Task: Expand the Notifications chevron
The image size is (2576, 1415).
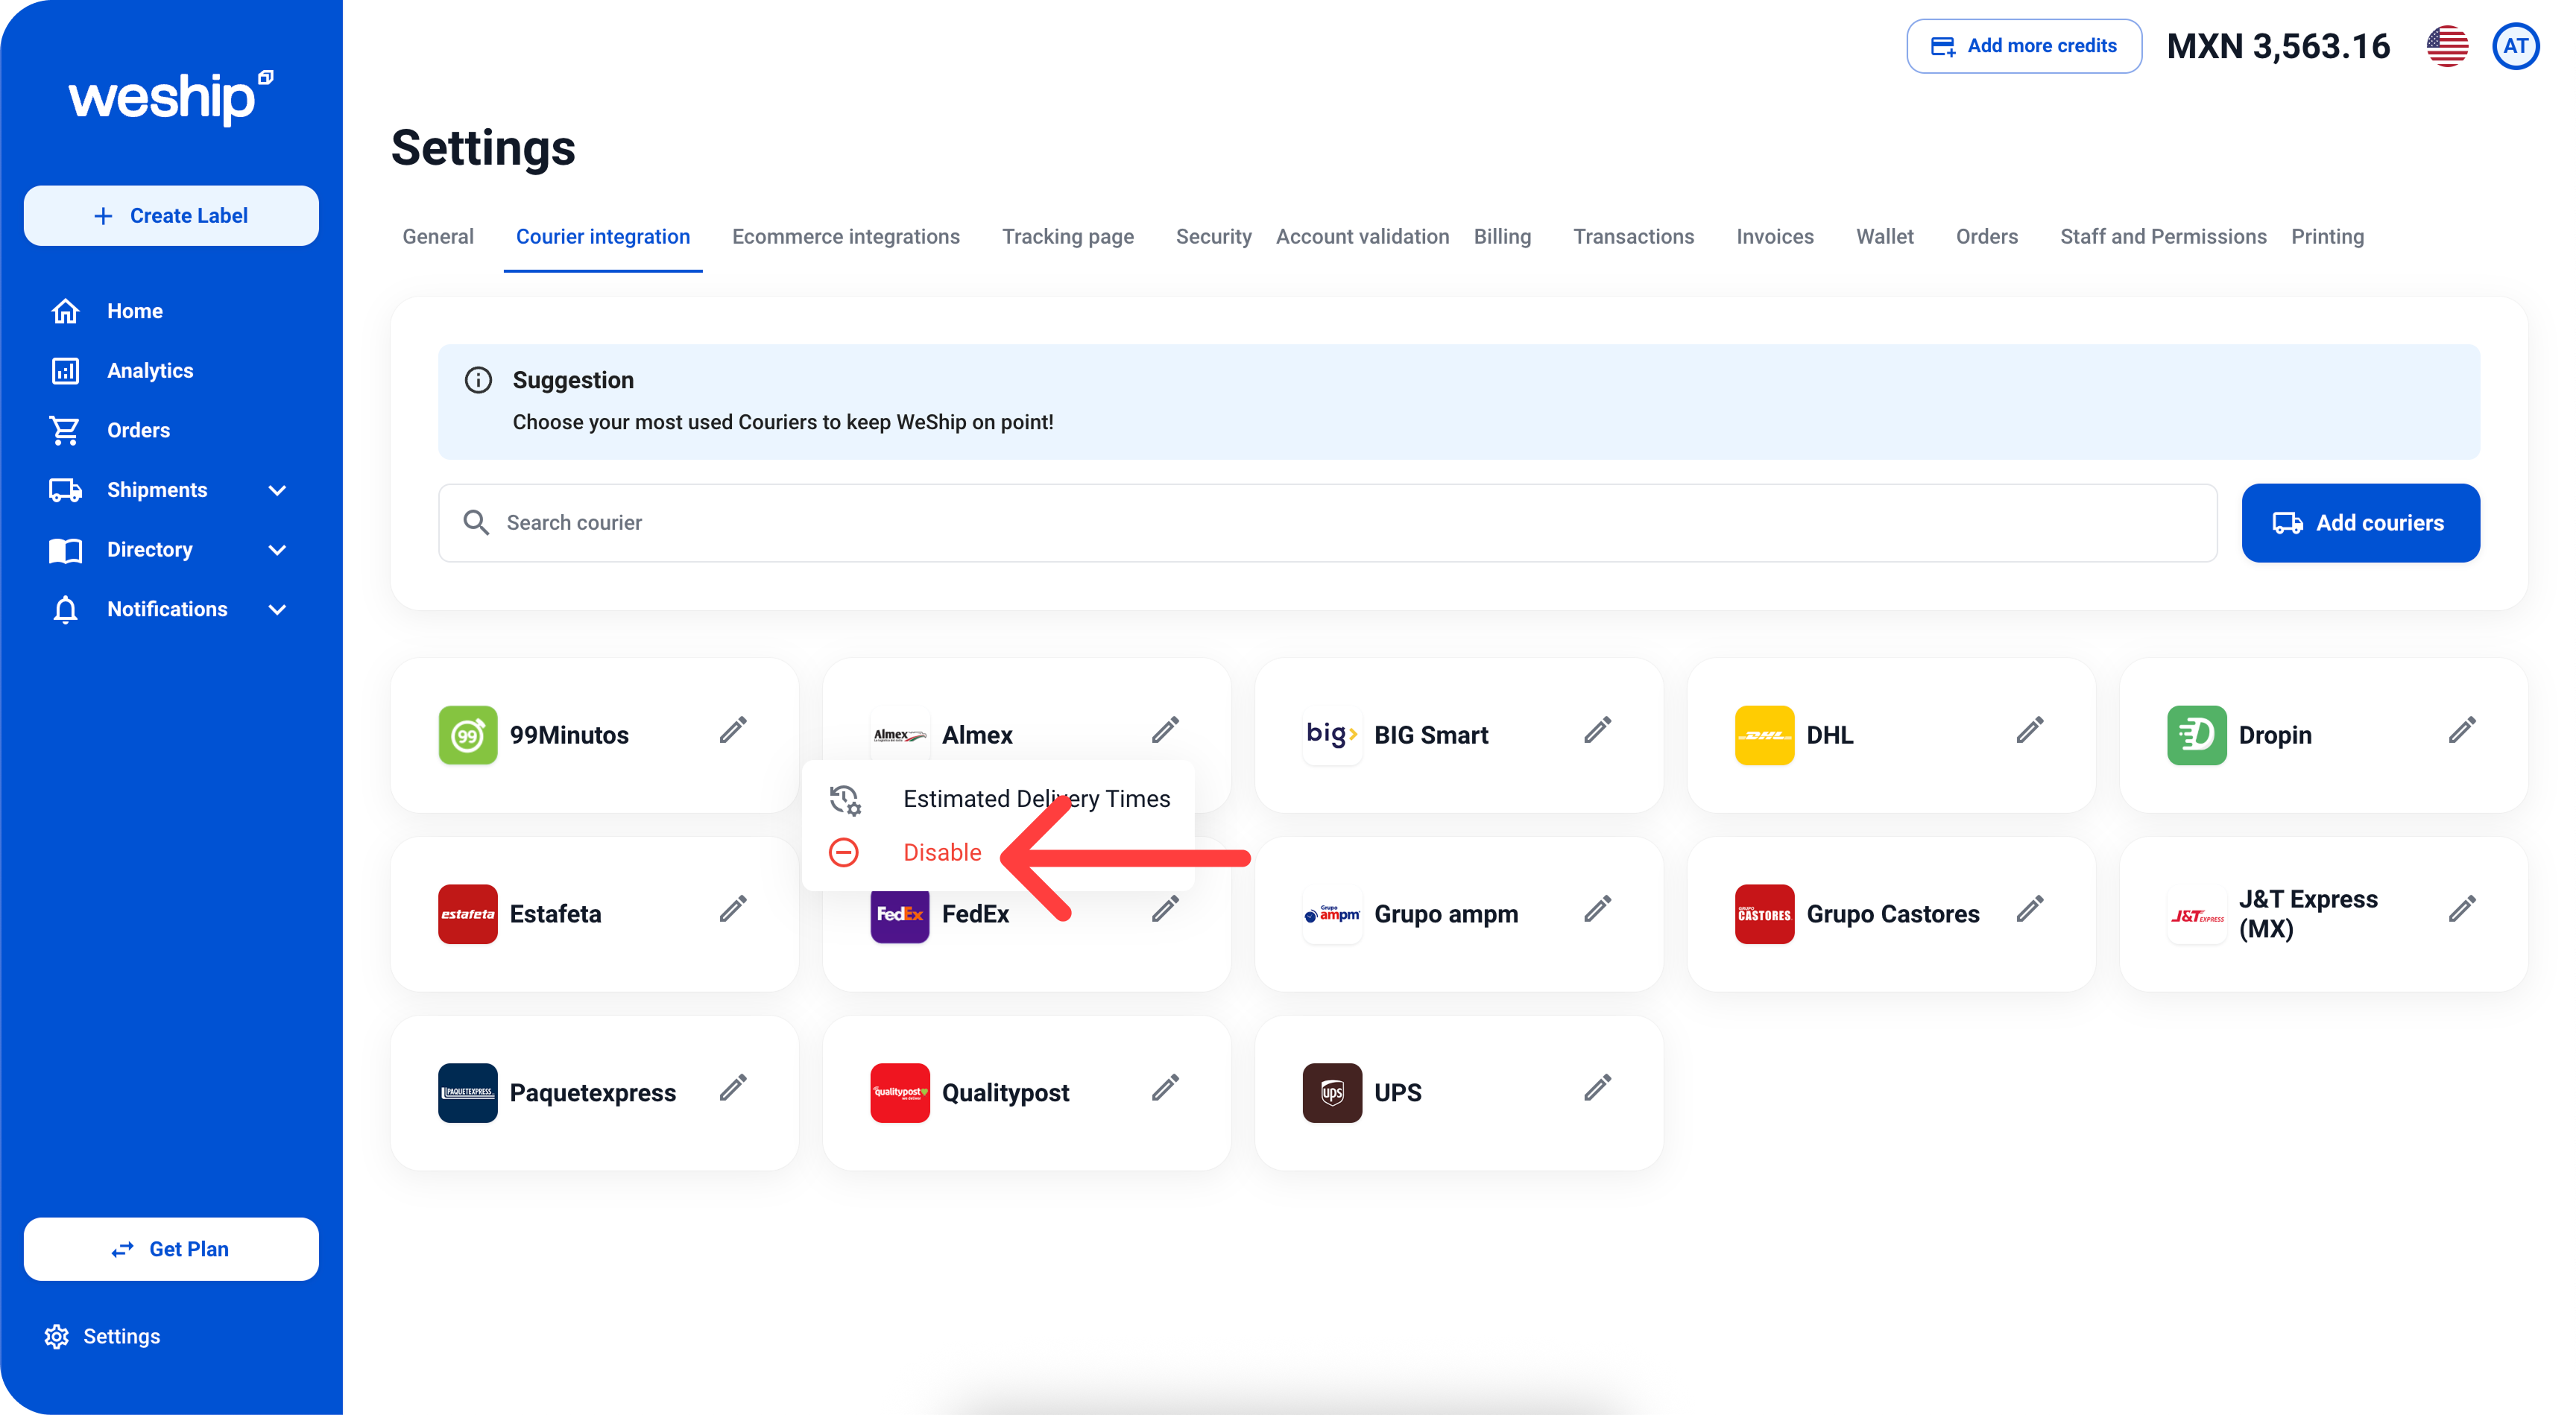Action: [x=277, y=610]
